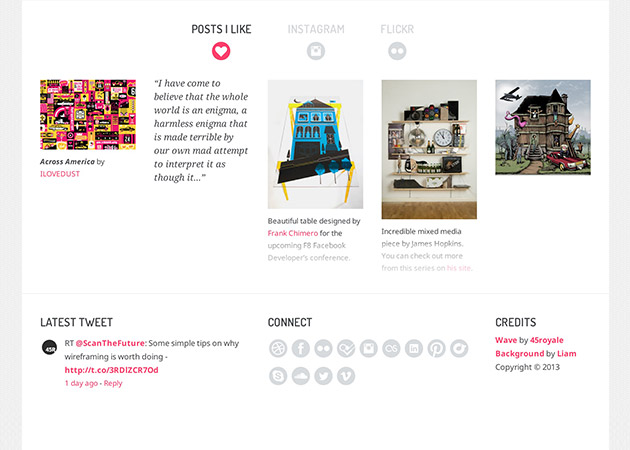630x450 pixels.
Task: Click the Pinterest social icon
Action: pyautogui.click(x=437, y=349)
